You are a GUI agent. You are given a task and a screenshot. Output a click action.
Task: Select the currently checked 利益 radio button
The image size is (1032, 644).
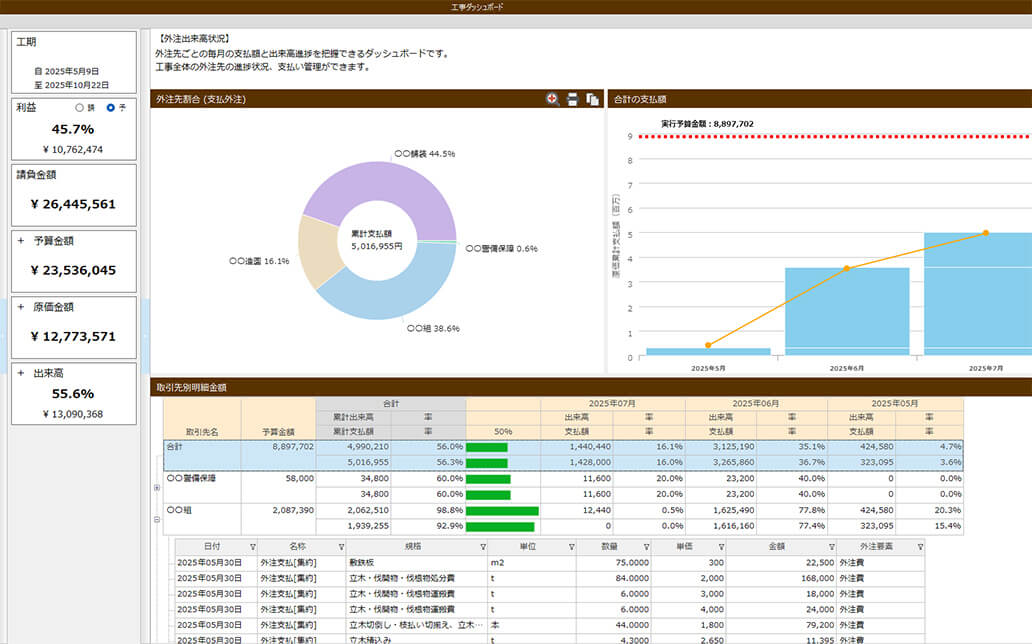tap(110, 107)
